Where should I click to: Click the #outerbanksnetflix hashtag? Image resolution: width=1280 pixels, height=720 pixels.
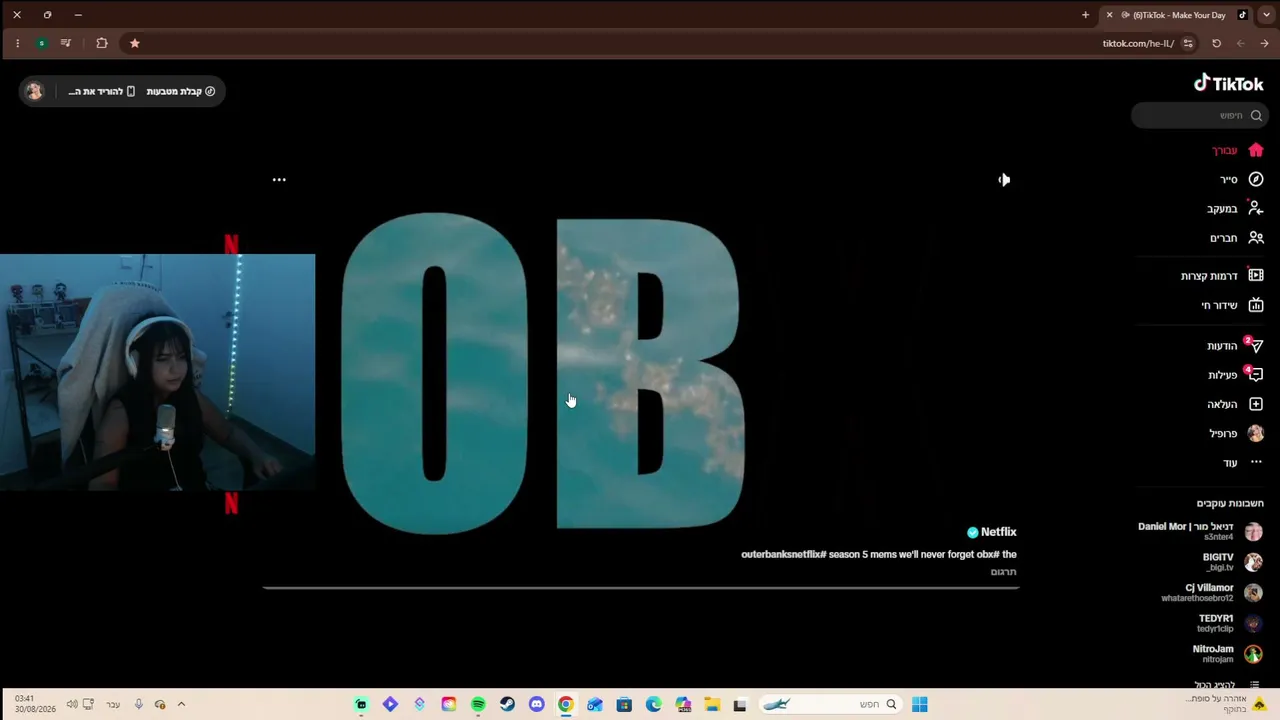point(784,554)
